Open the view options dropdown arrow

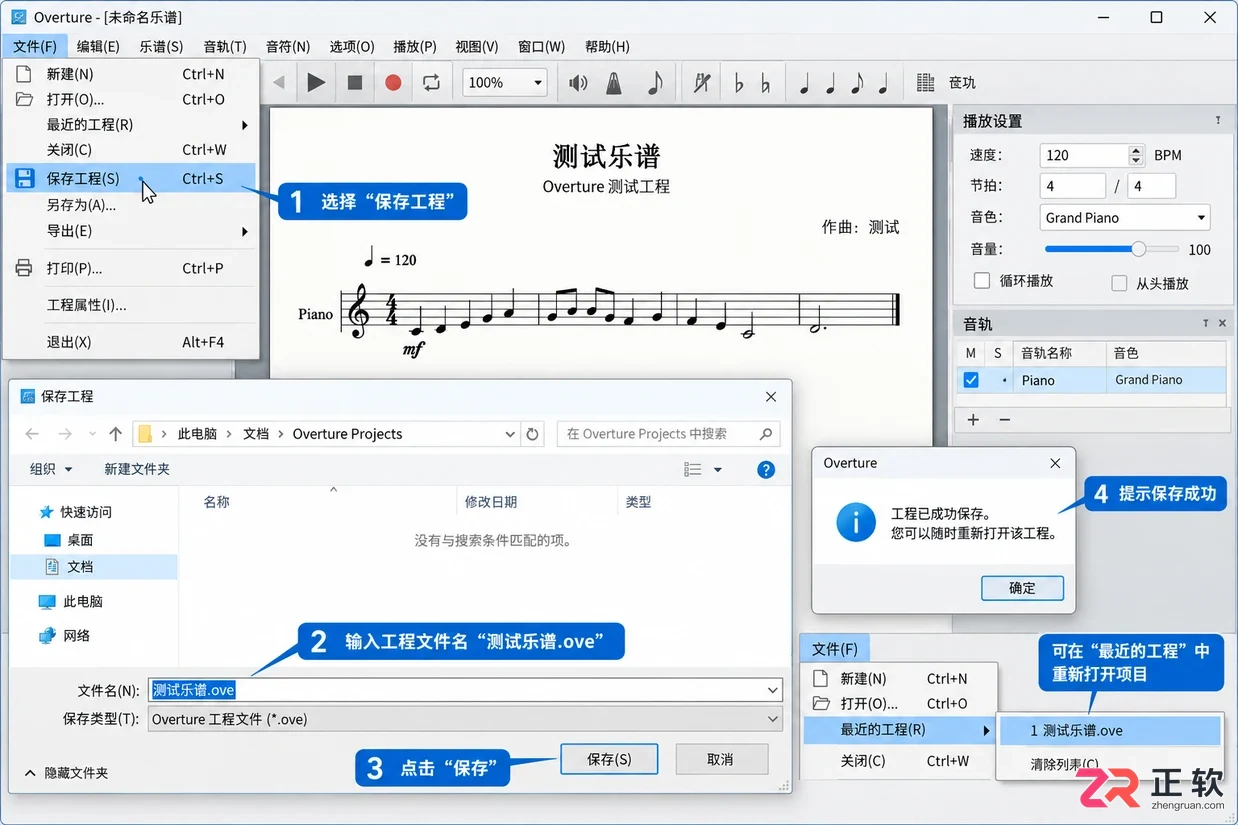pos(717,469)
